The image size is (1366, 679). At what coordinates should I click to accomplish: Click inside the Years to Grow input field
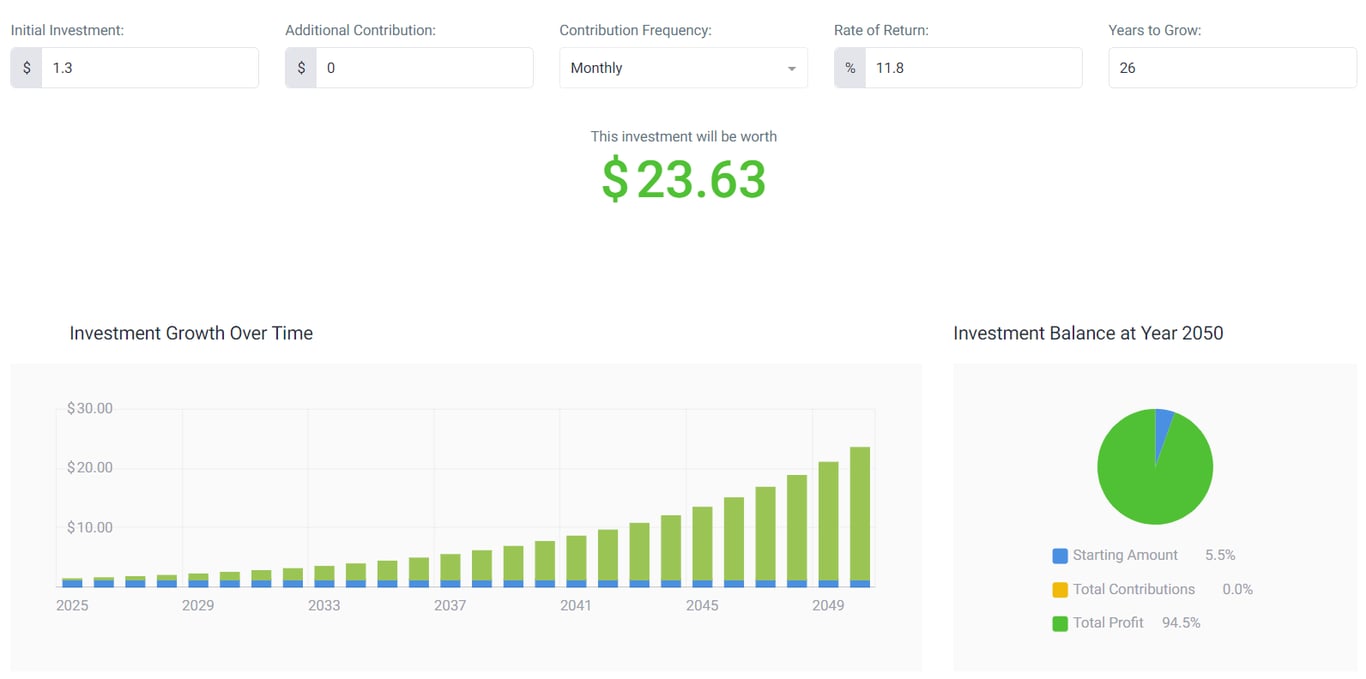click(x=1232, y=67)
